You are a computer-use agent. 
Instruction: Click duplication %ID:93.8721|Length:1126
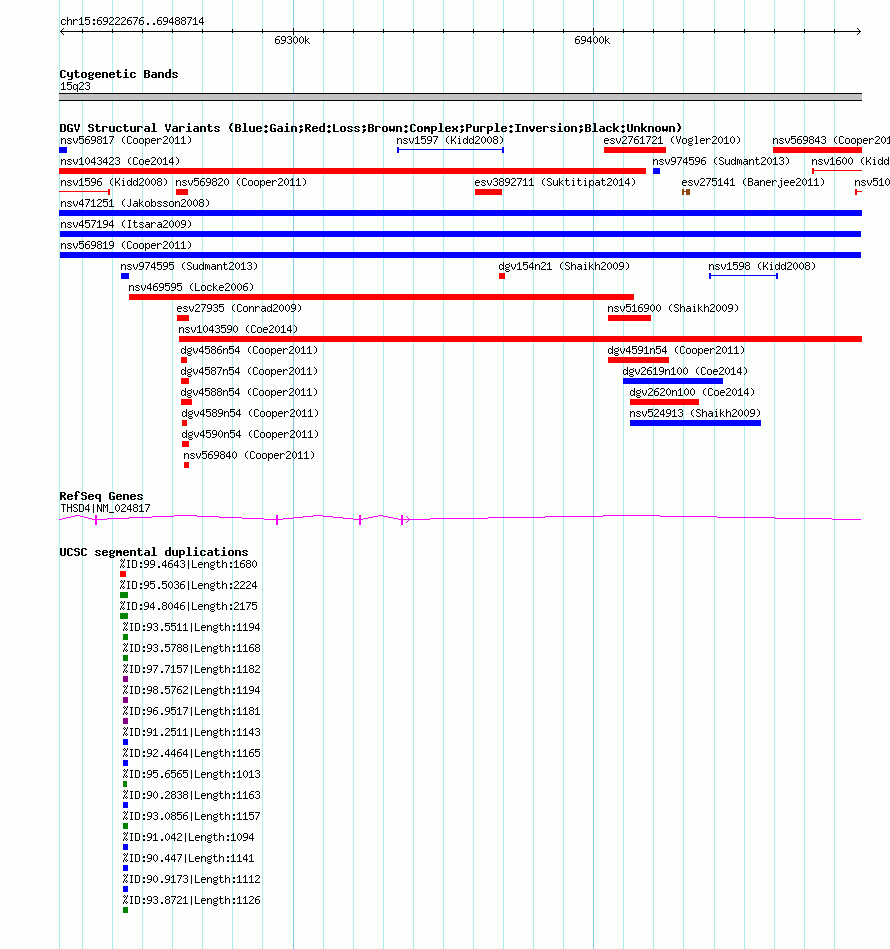191,900
